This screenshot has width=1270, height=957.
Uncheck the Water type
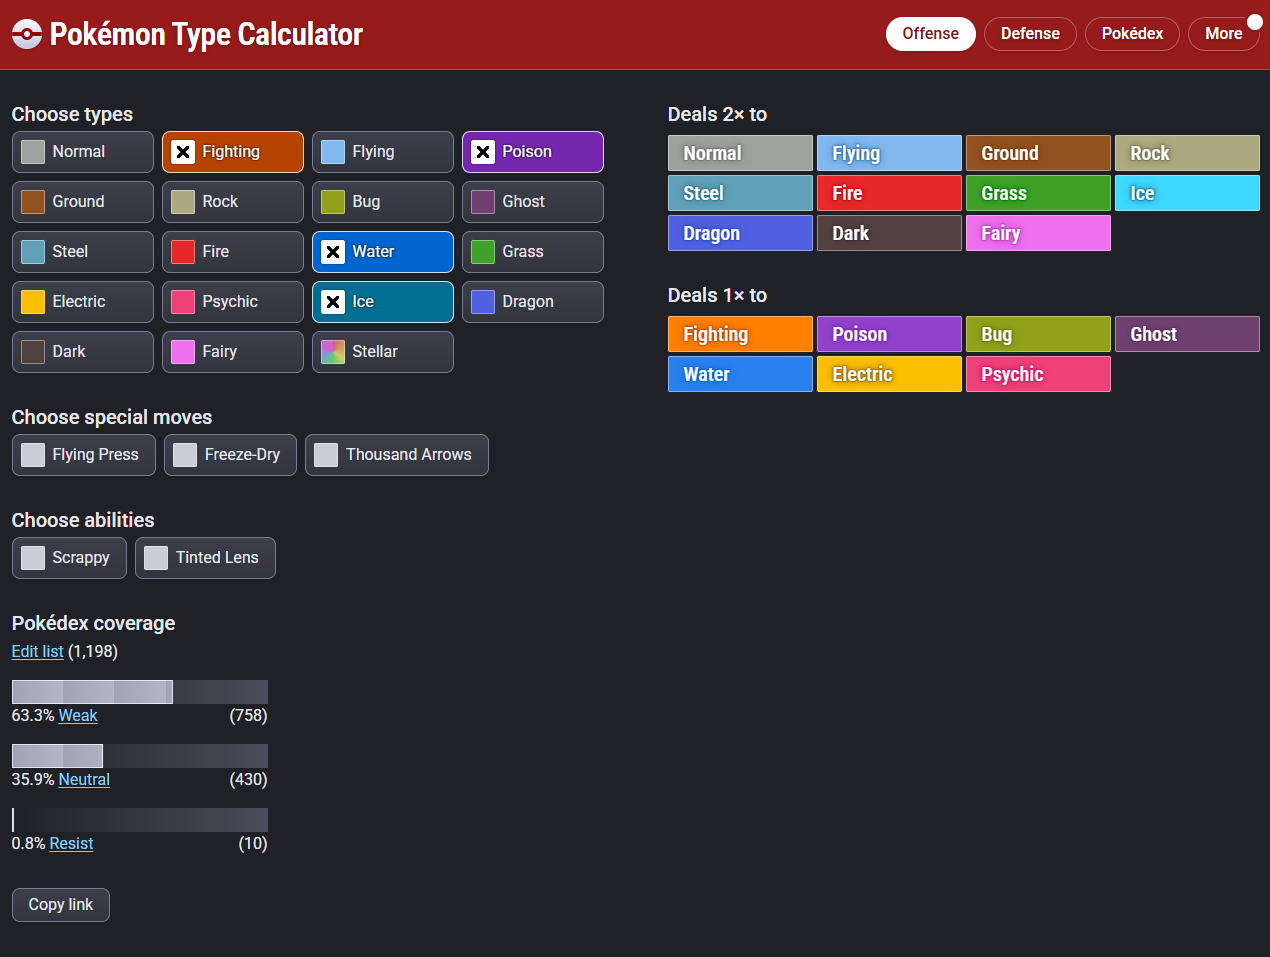tap(383, 252)
